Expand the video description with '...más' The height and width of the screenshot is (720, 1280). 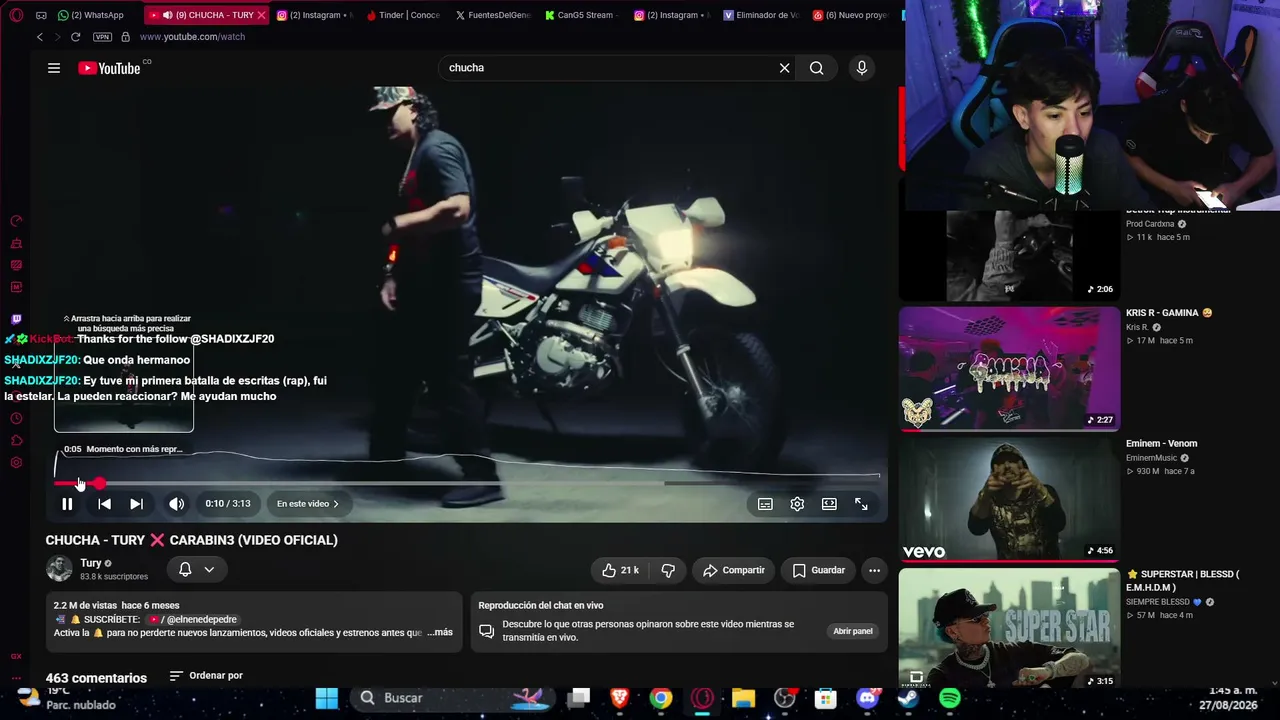pyautogui.click(x=440, y=632)
